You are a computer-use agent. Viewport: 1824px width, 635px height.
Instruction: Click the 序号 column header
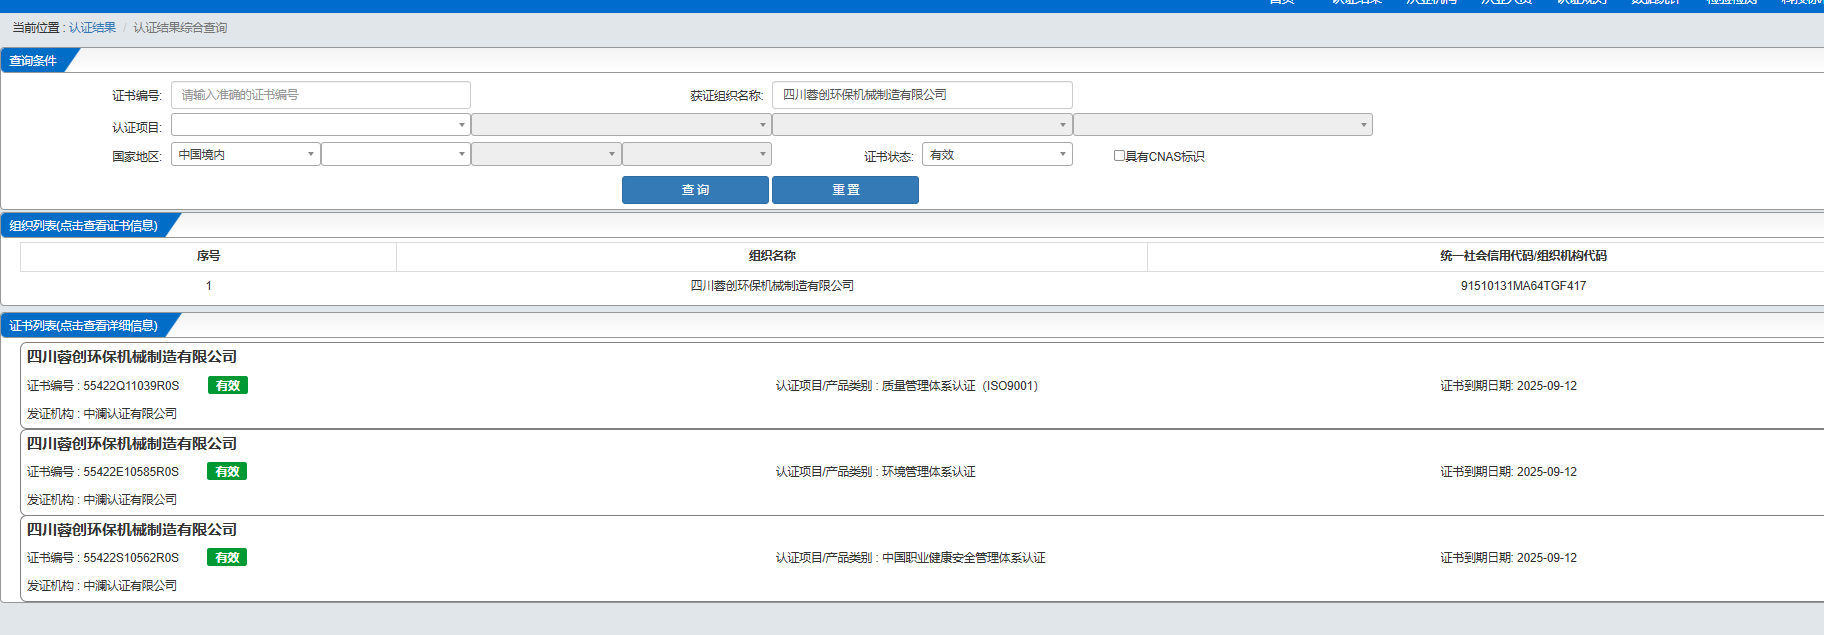208,256
